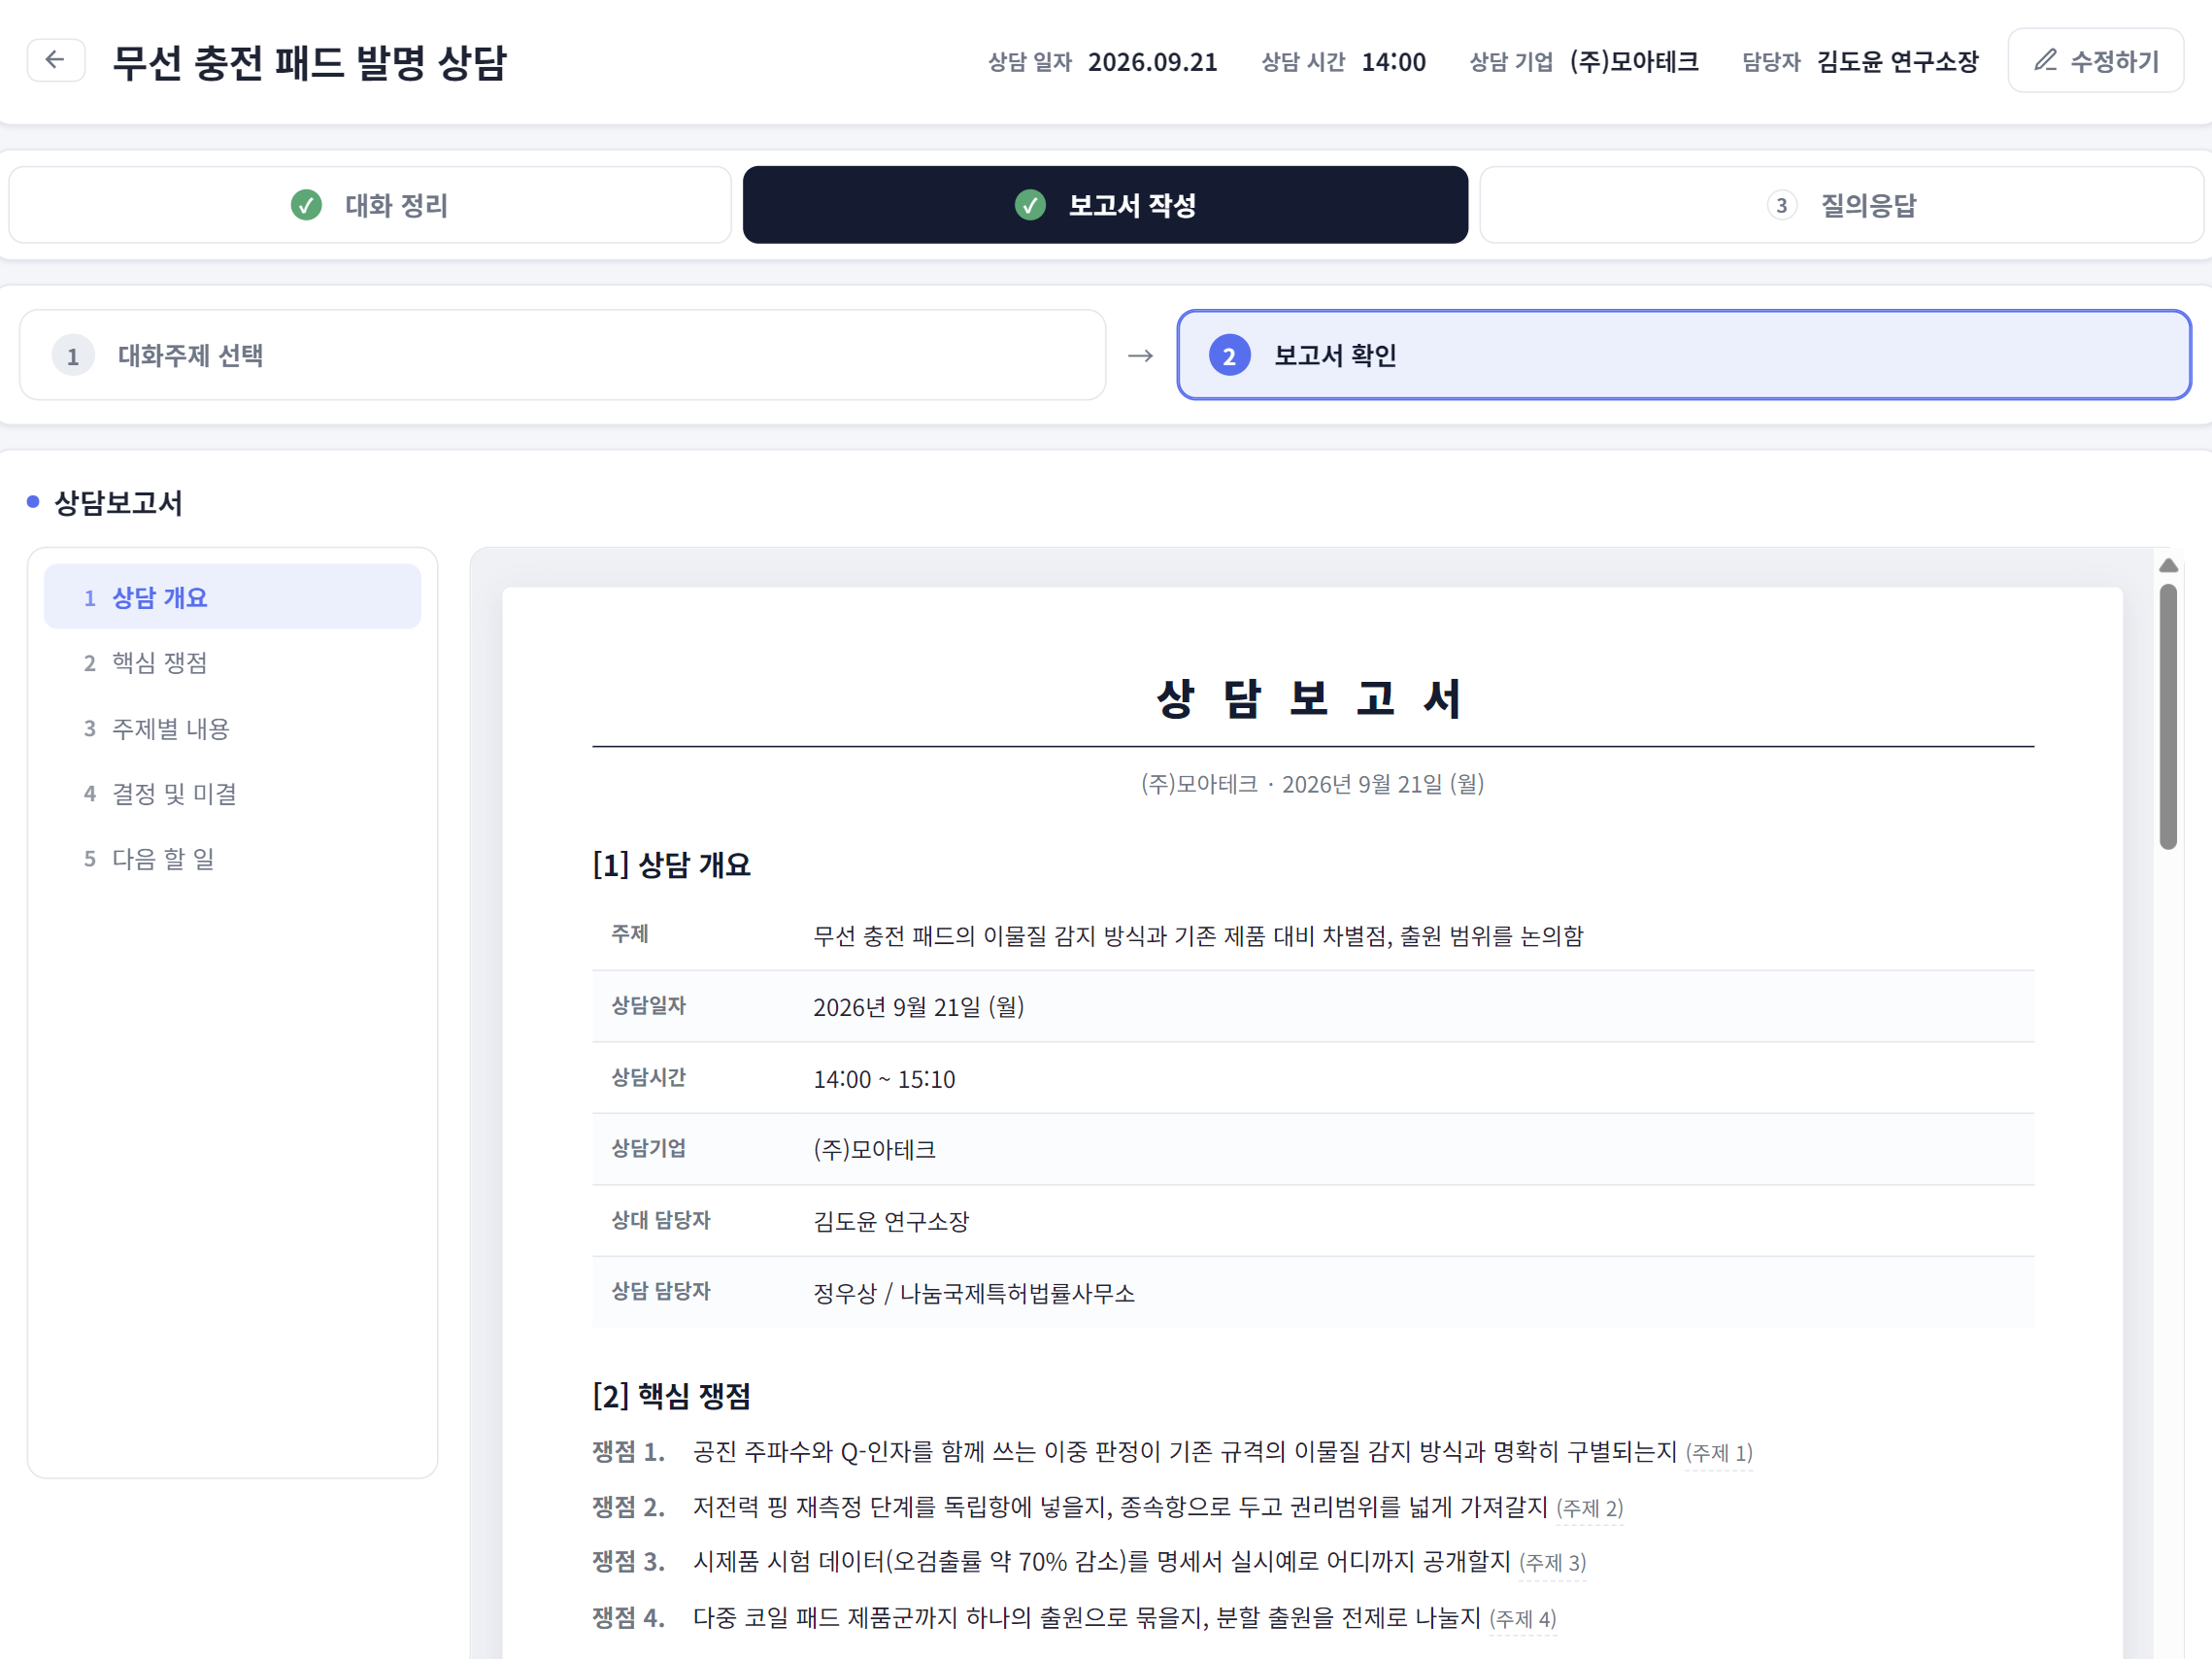Click the 상담보고서 section heading
This screenshot has height=1659, width=2212.
click(118, 503)
